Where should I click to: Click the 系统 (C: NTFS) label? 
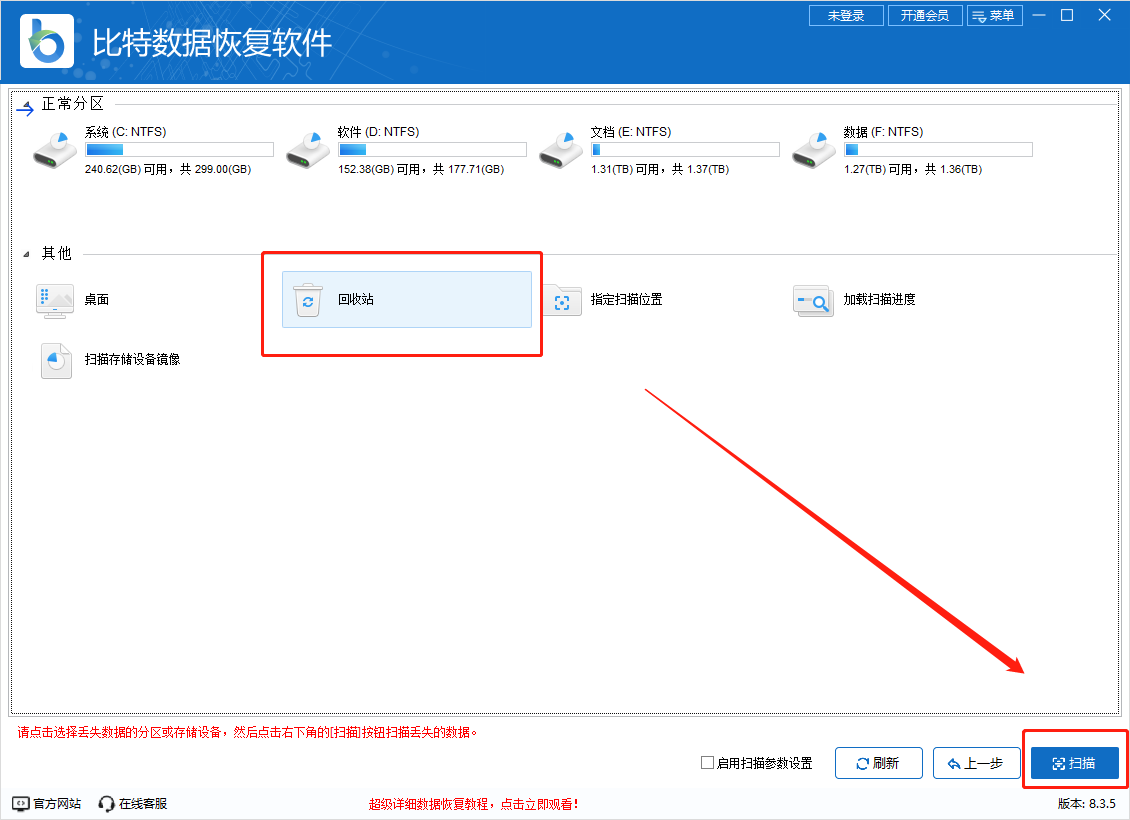tap(125, 132)
